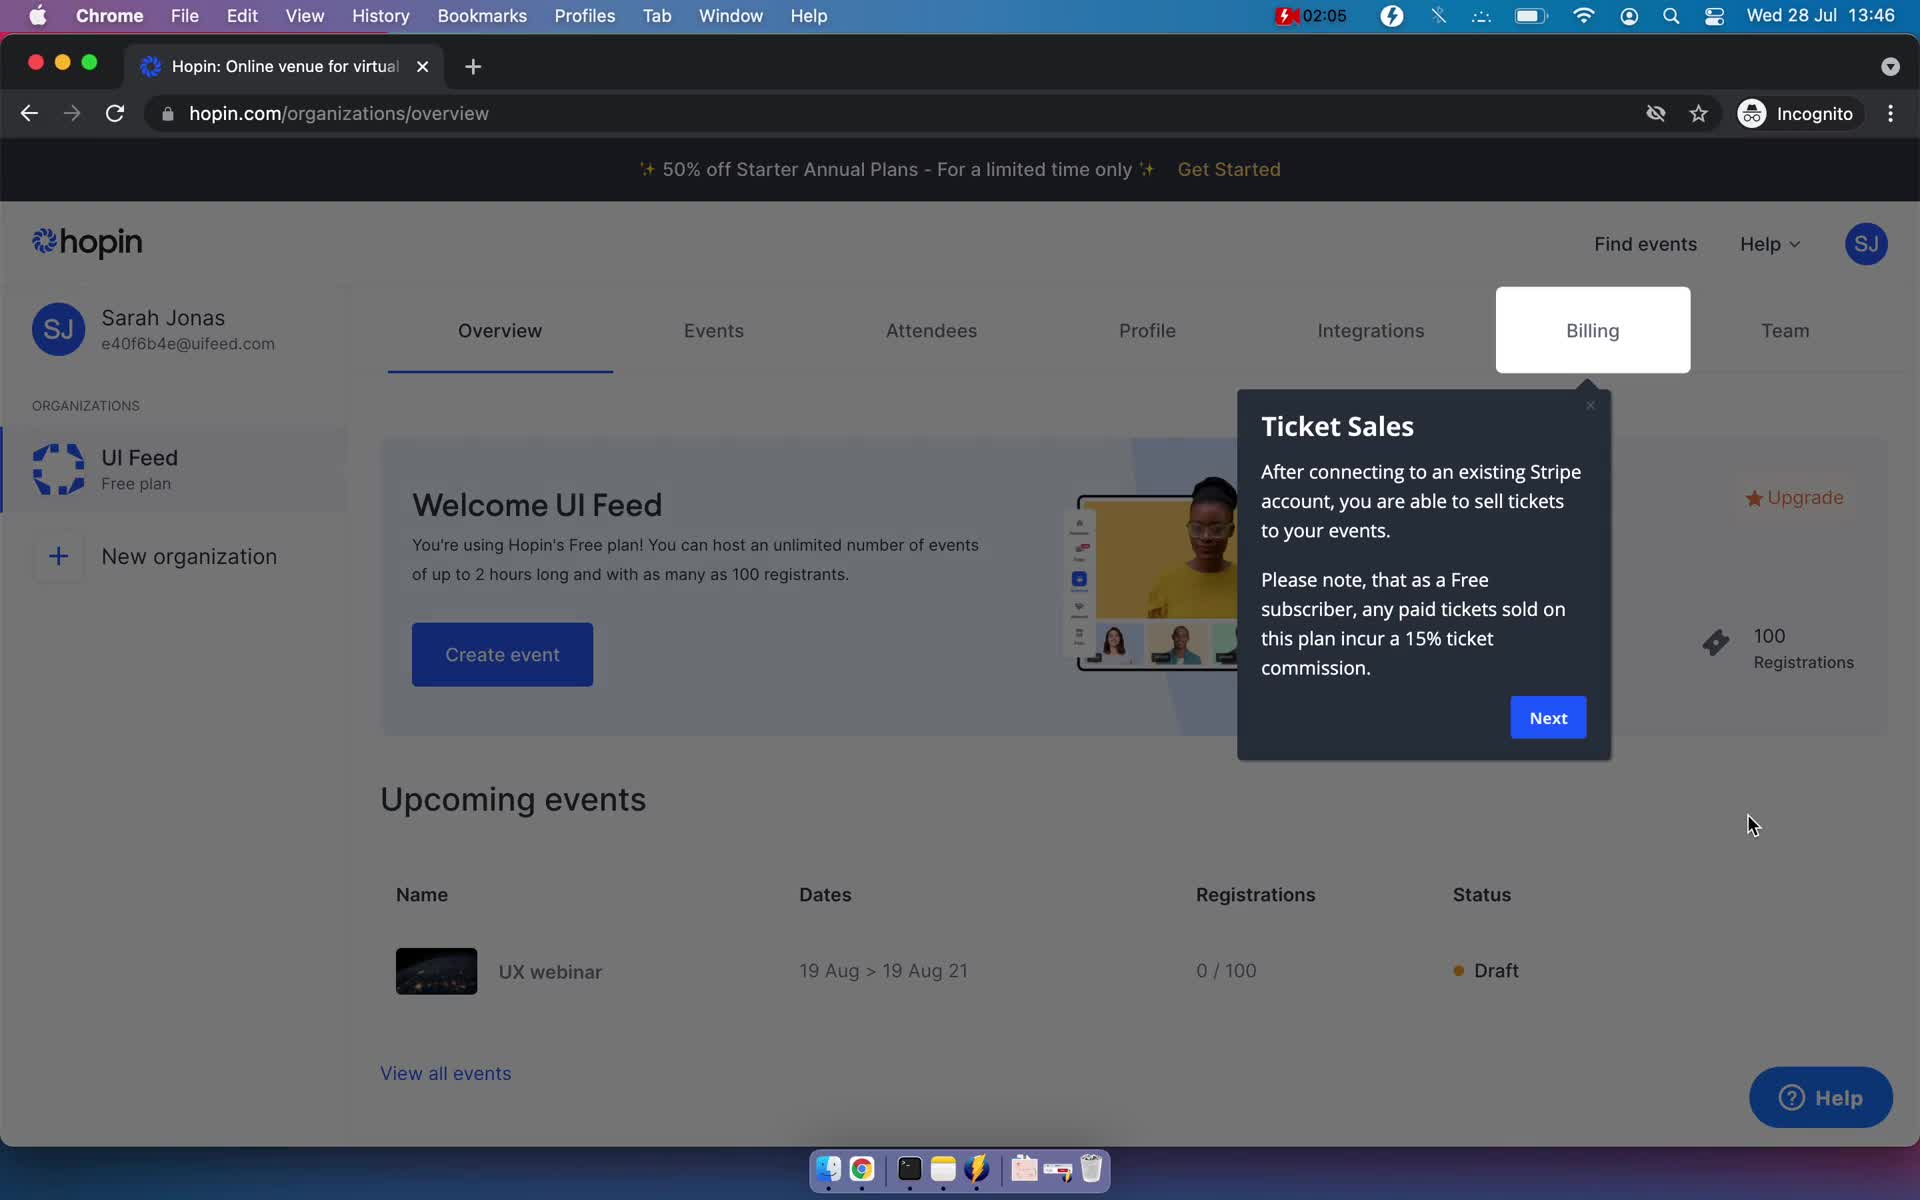This screenshot has height=1200, width=1920.
Task: Switch to the Overview tab
Action: coord(500,331)
